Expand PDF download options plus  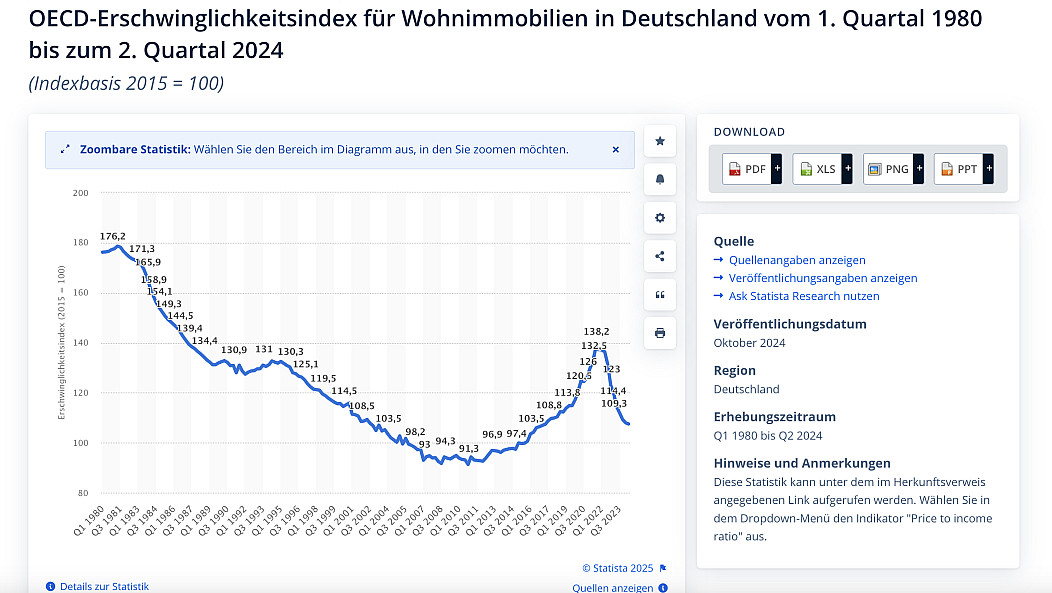[777, 169]
